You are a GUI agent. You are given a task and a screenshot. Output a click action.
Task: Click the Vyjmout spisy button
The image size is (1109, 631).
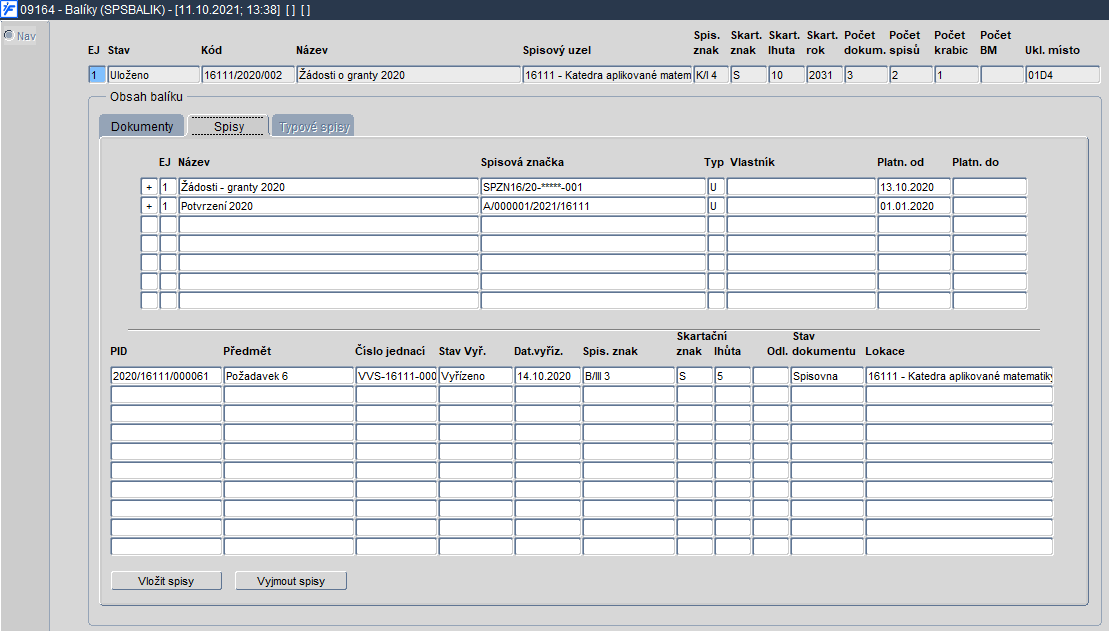click(291, 581)
